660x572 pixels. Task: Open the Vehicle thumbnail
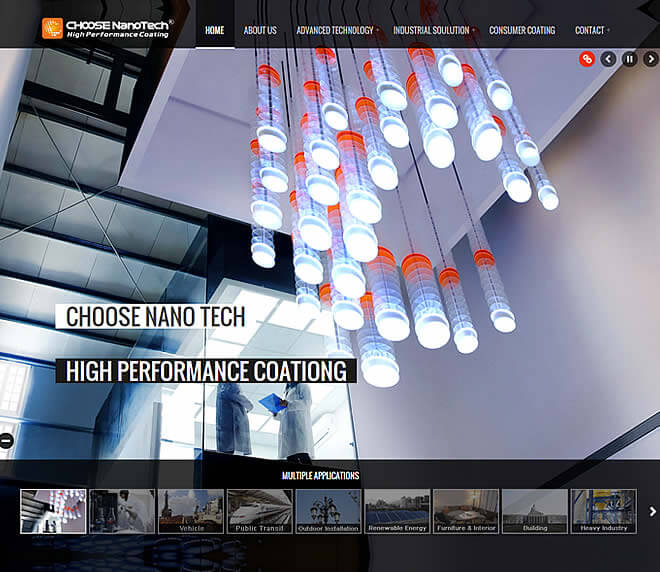click(x=191, y=511)
